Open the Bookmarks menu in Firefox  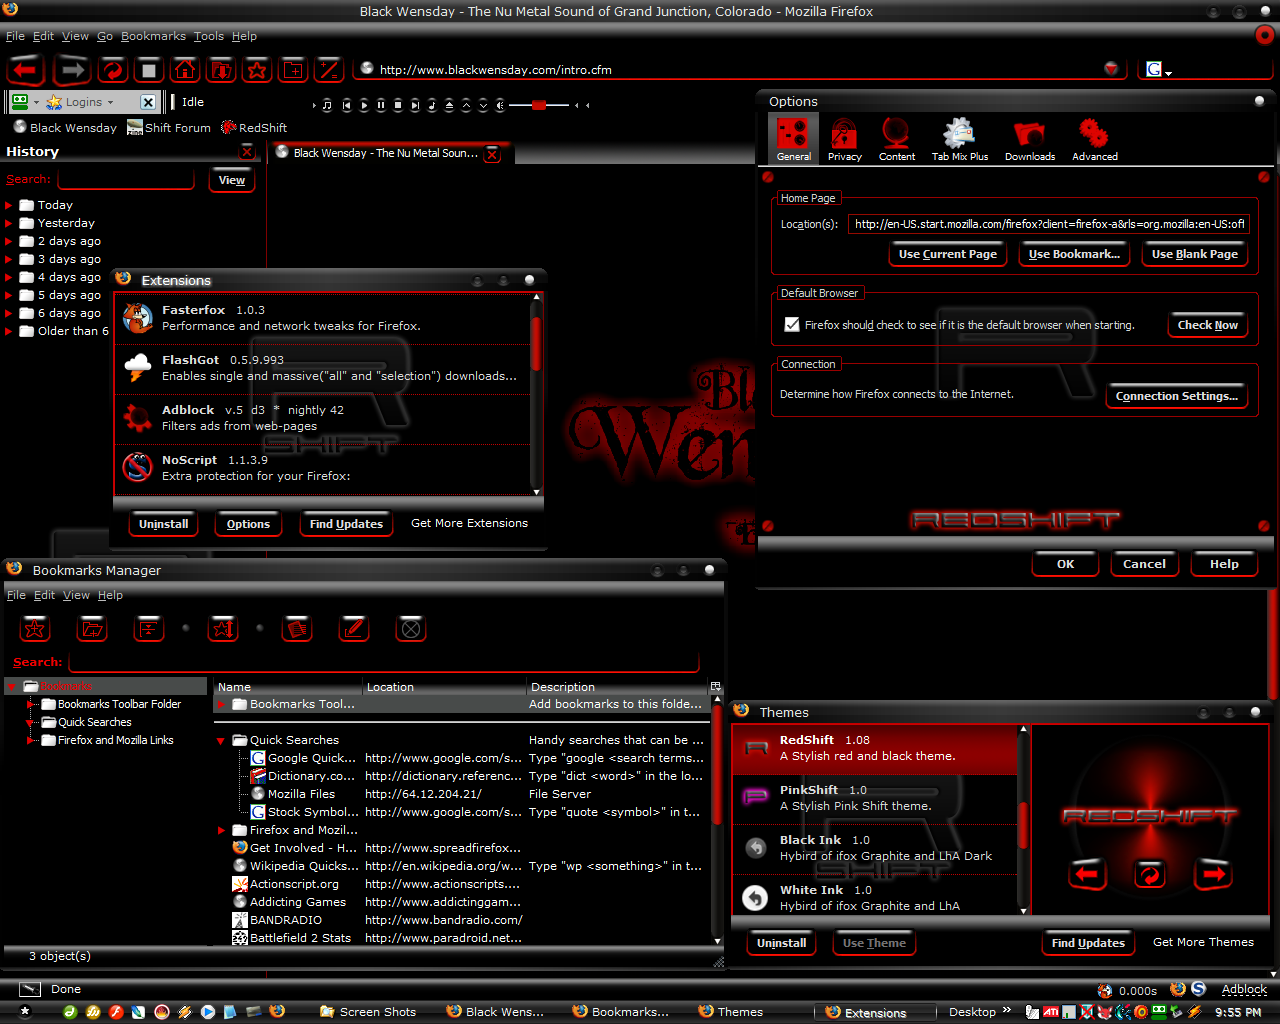click(153, 36)
